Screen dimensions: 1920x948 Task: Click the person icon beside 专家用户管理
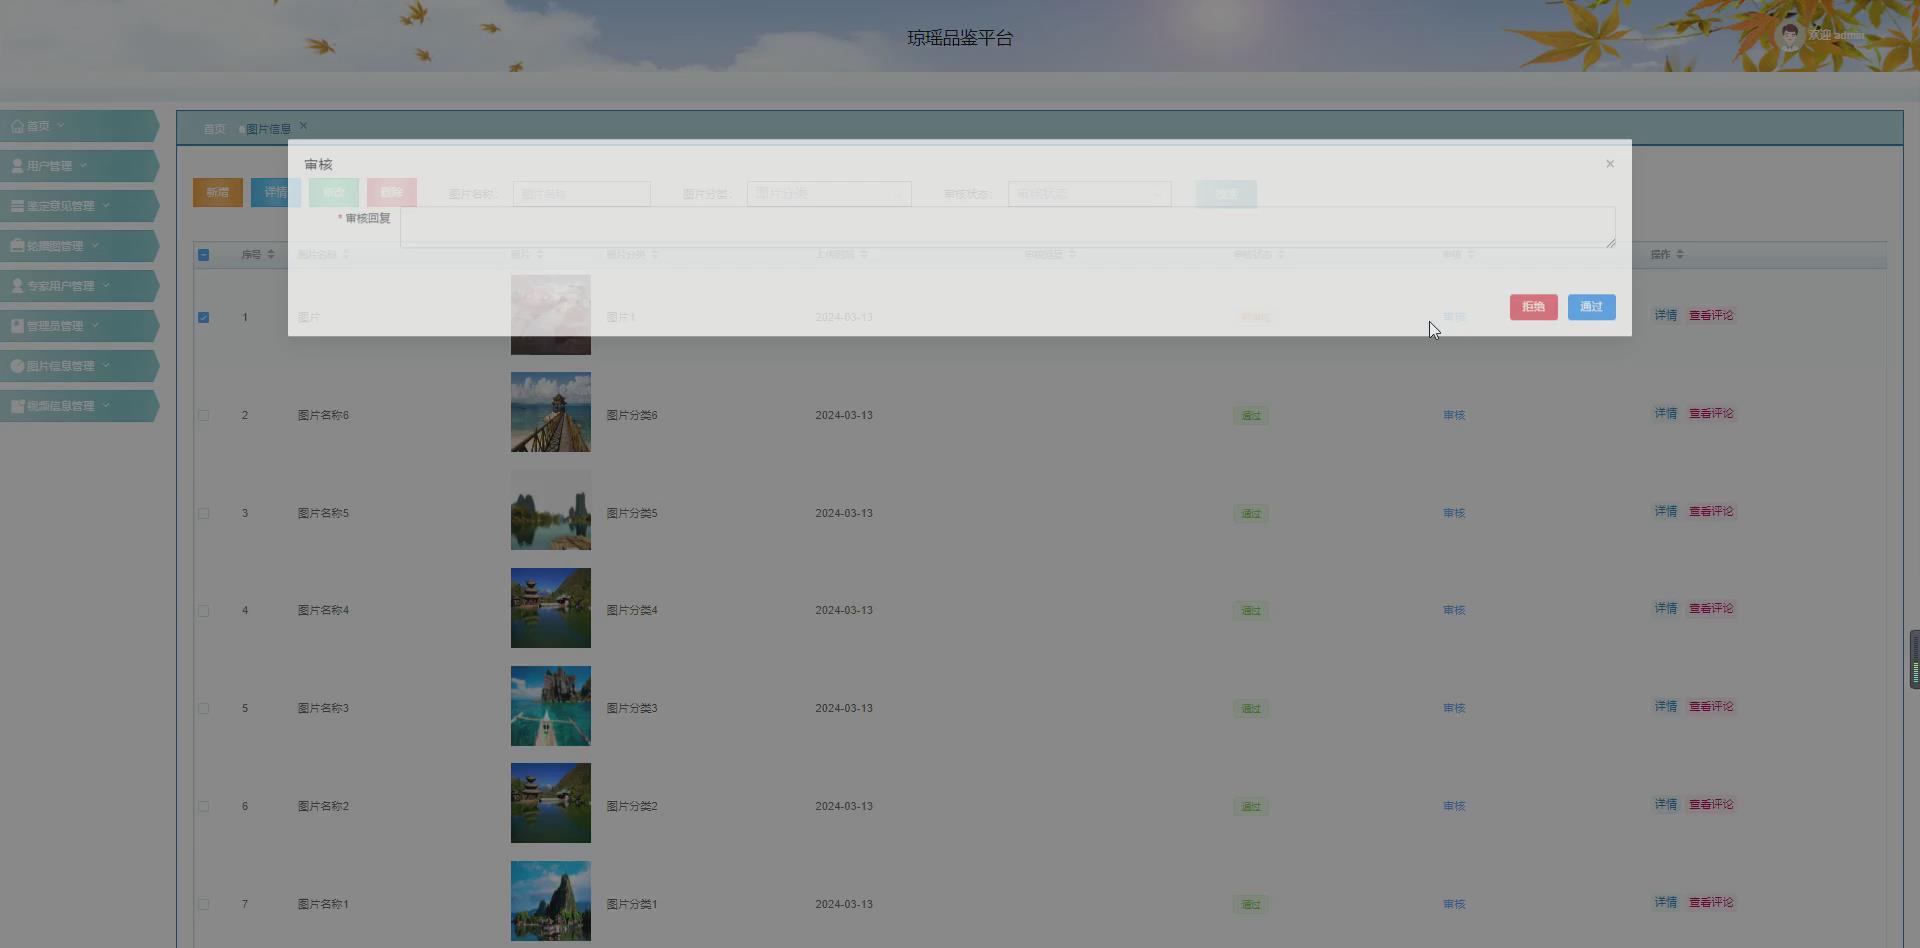(x=17, y=286)
